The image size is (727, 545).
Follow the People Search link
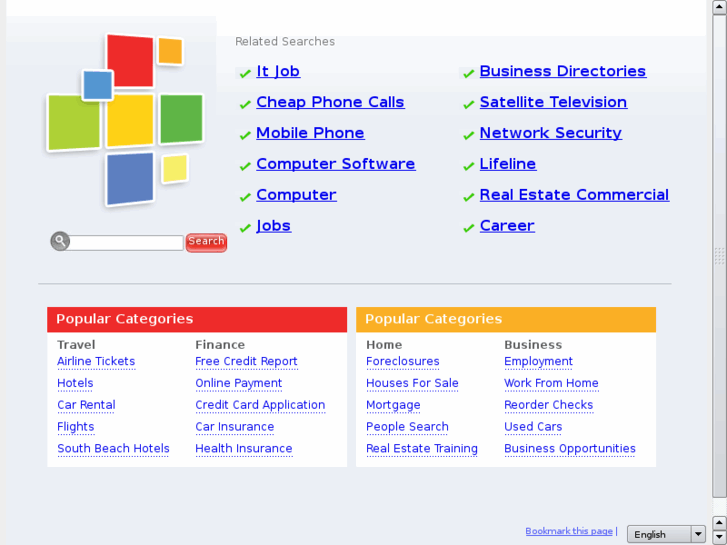pos(408,427)
